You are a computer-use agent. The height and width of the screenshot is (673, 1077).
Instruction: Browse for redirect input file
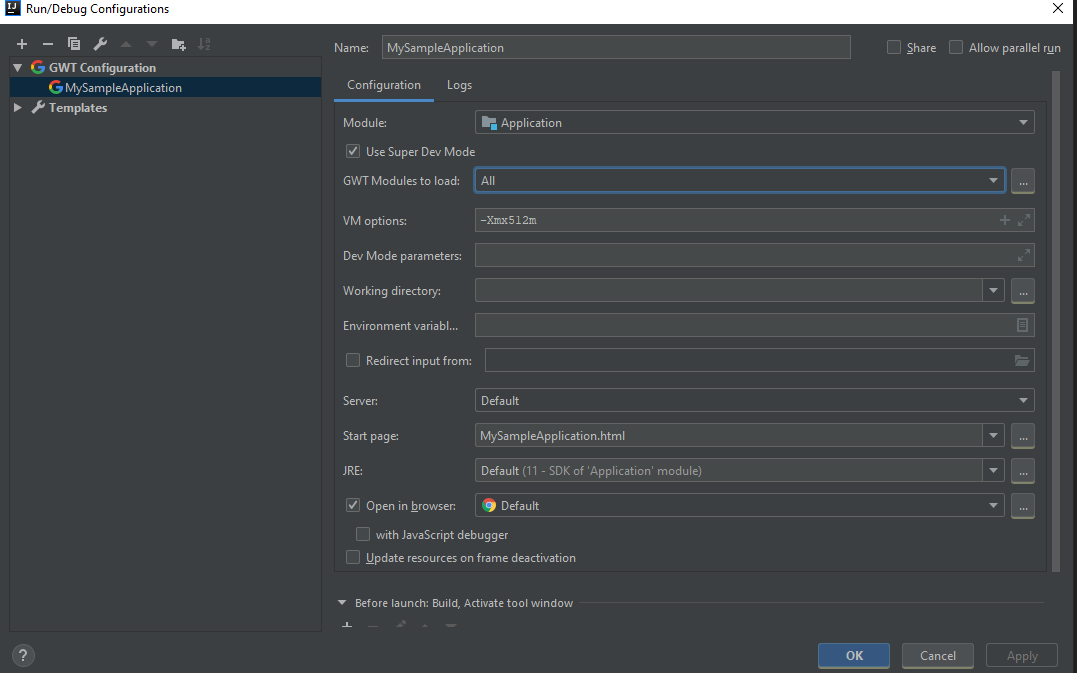pos(1022,361)
